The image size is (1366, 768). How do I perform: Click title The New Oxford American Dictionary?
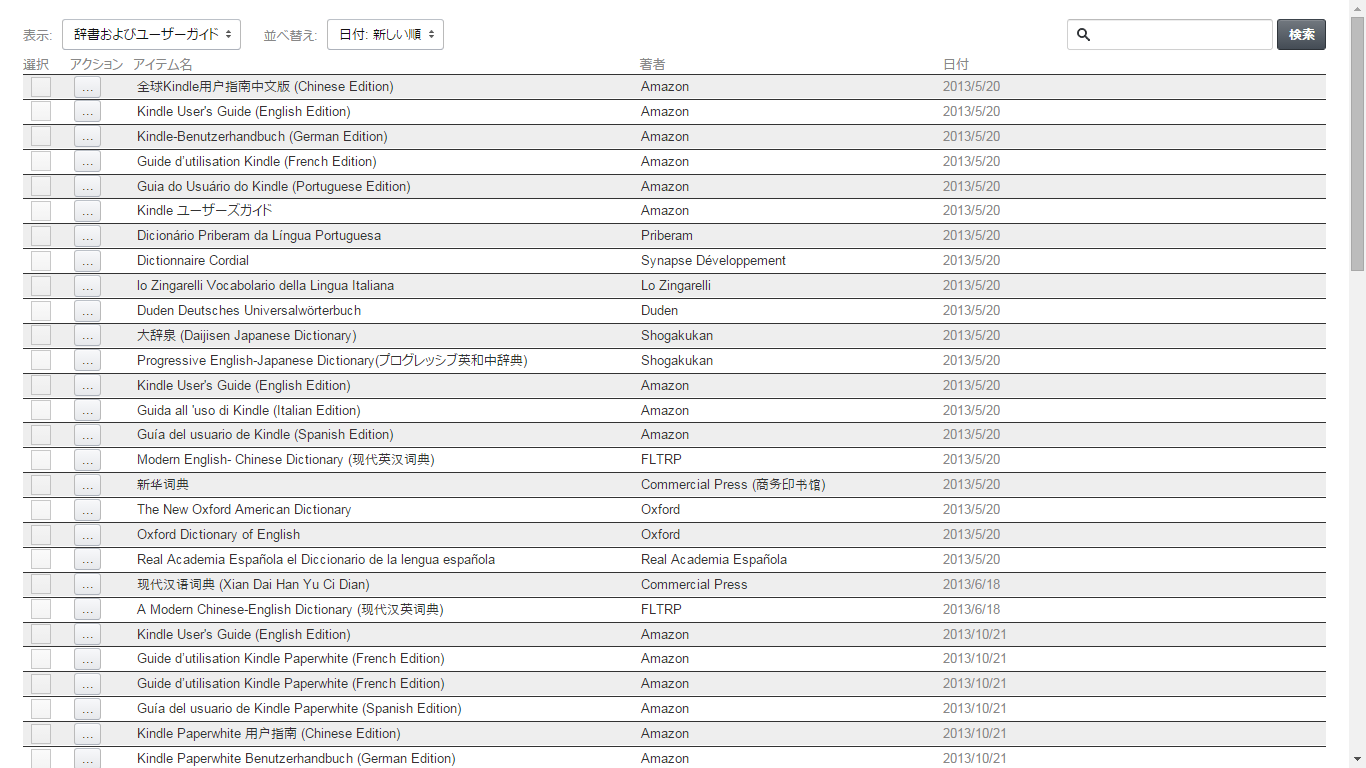point(244,510)
